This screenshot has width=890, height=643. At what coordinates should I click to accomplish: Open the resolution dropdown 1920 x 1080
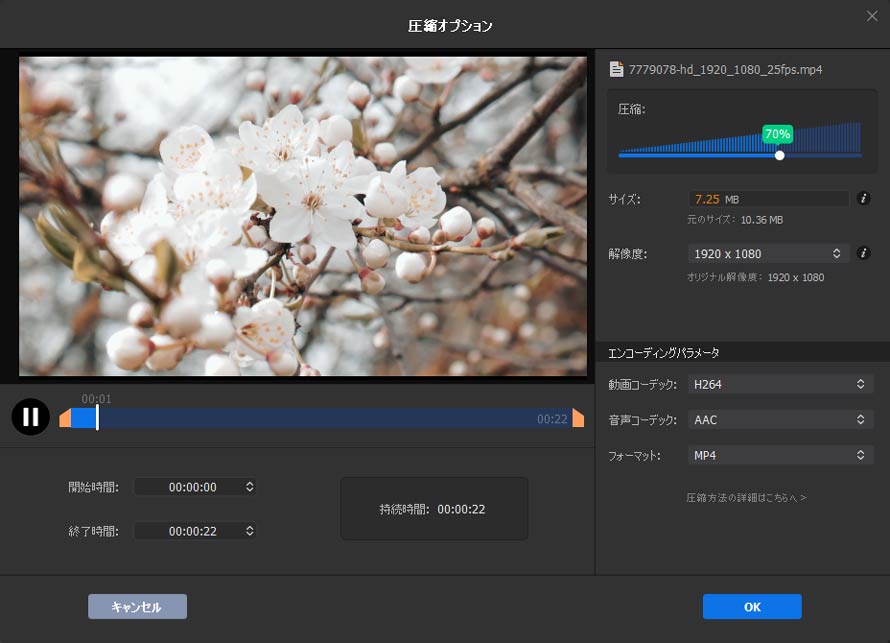click(x=768, y=254)
